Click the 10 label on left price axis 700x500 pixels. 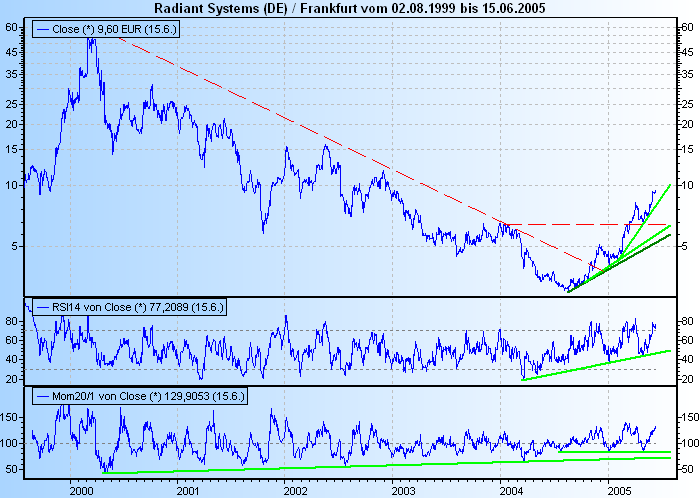12,185
